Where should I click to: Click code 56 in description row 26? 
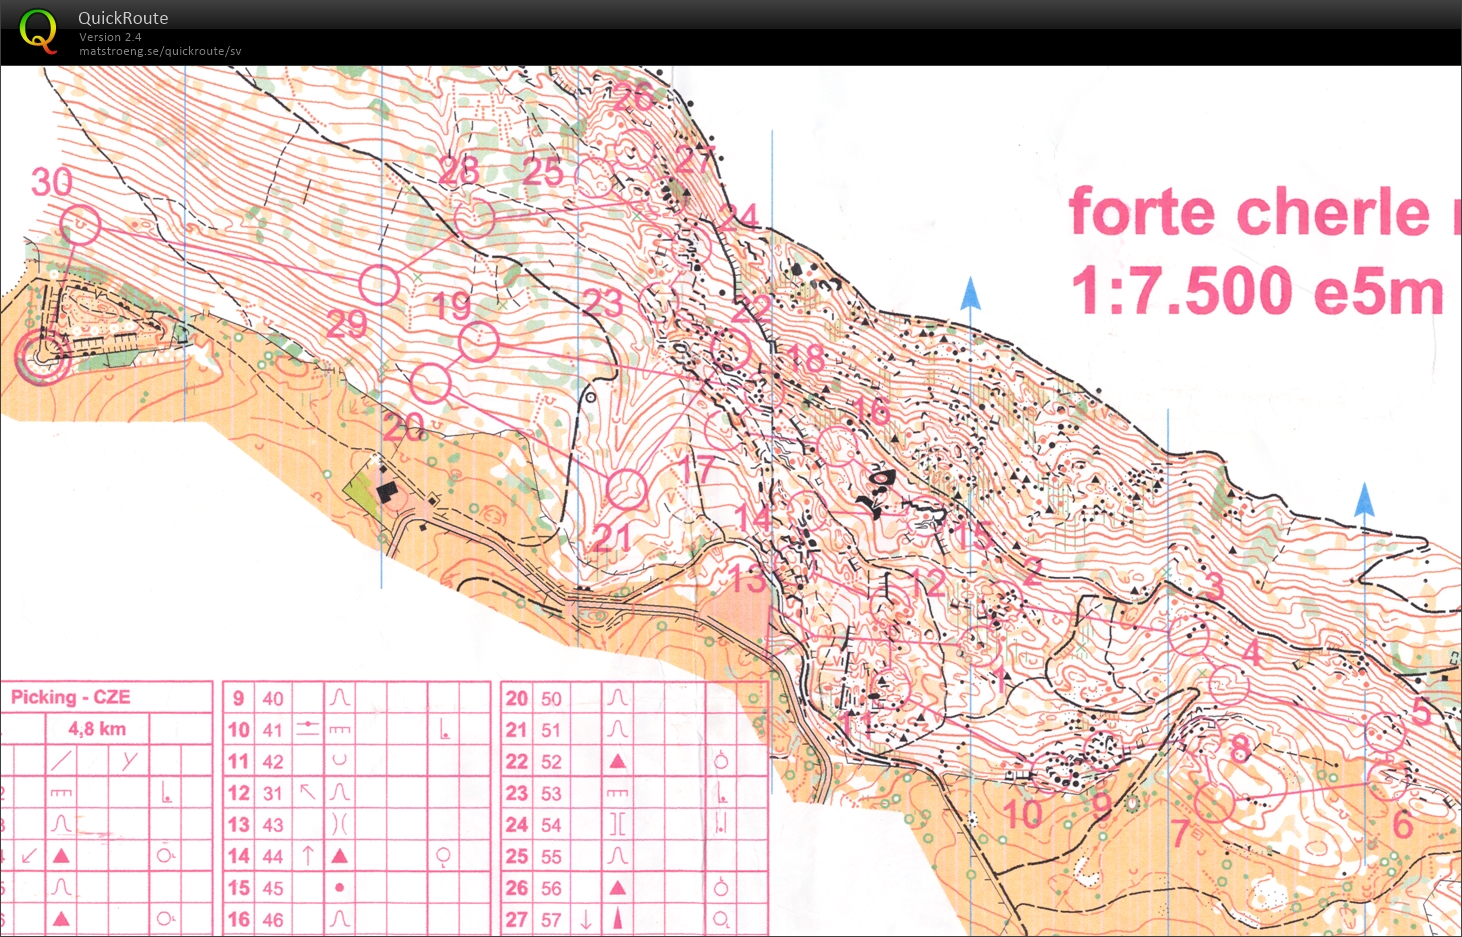pyautogui.click(x=551, y=888)
